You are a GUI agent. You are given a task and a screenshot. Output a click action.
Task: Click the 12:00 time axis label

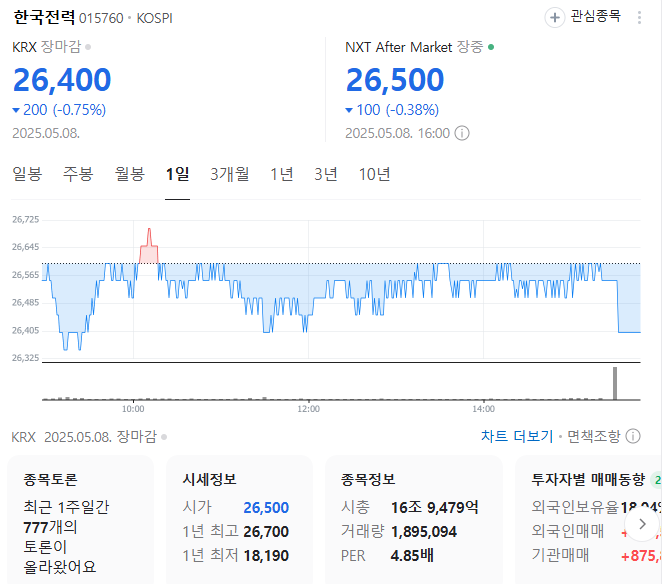pos(308,409)
